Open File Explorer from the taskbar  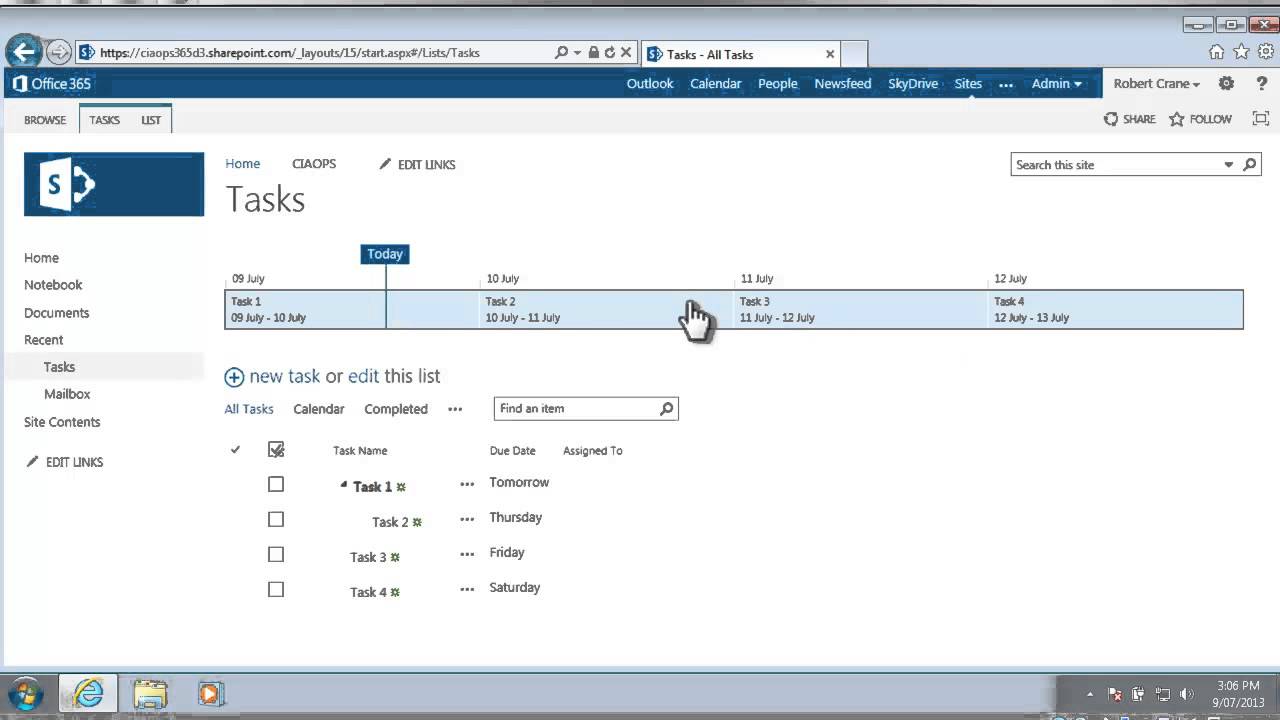[x=150, y=693]
